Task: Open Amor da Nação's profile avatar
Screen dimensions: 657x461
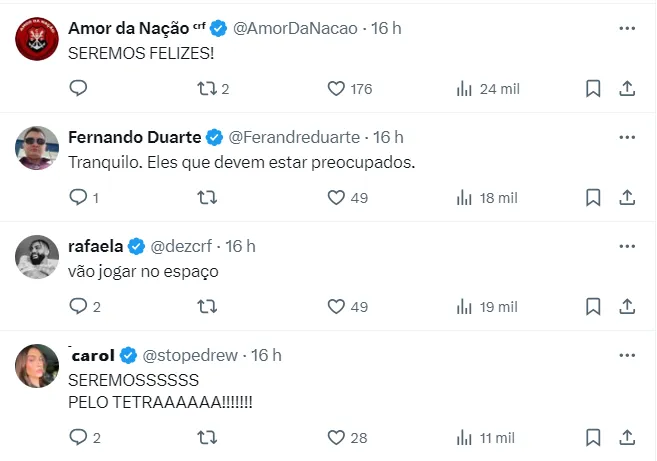Action: click(x=36, y=41)
